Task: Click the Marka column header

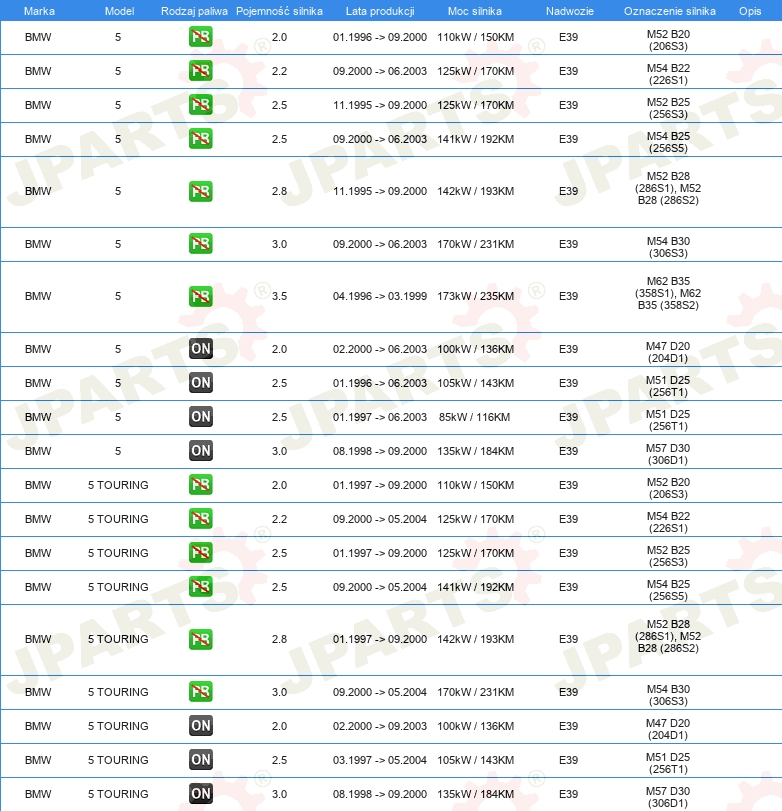Action: click(39, 11)
